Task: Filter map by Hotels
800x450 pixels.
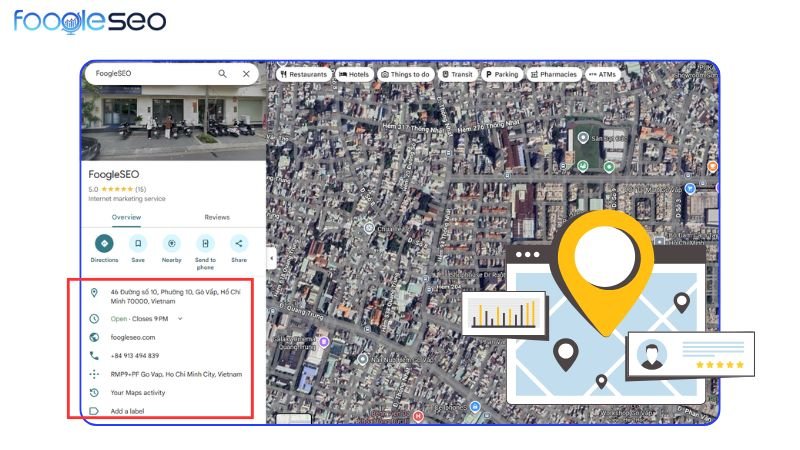Action: pos(354,74)
